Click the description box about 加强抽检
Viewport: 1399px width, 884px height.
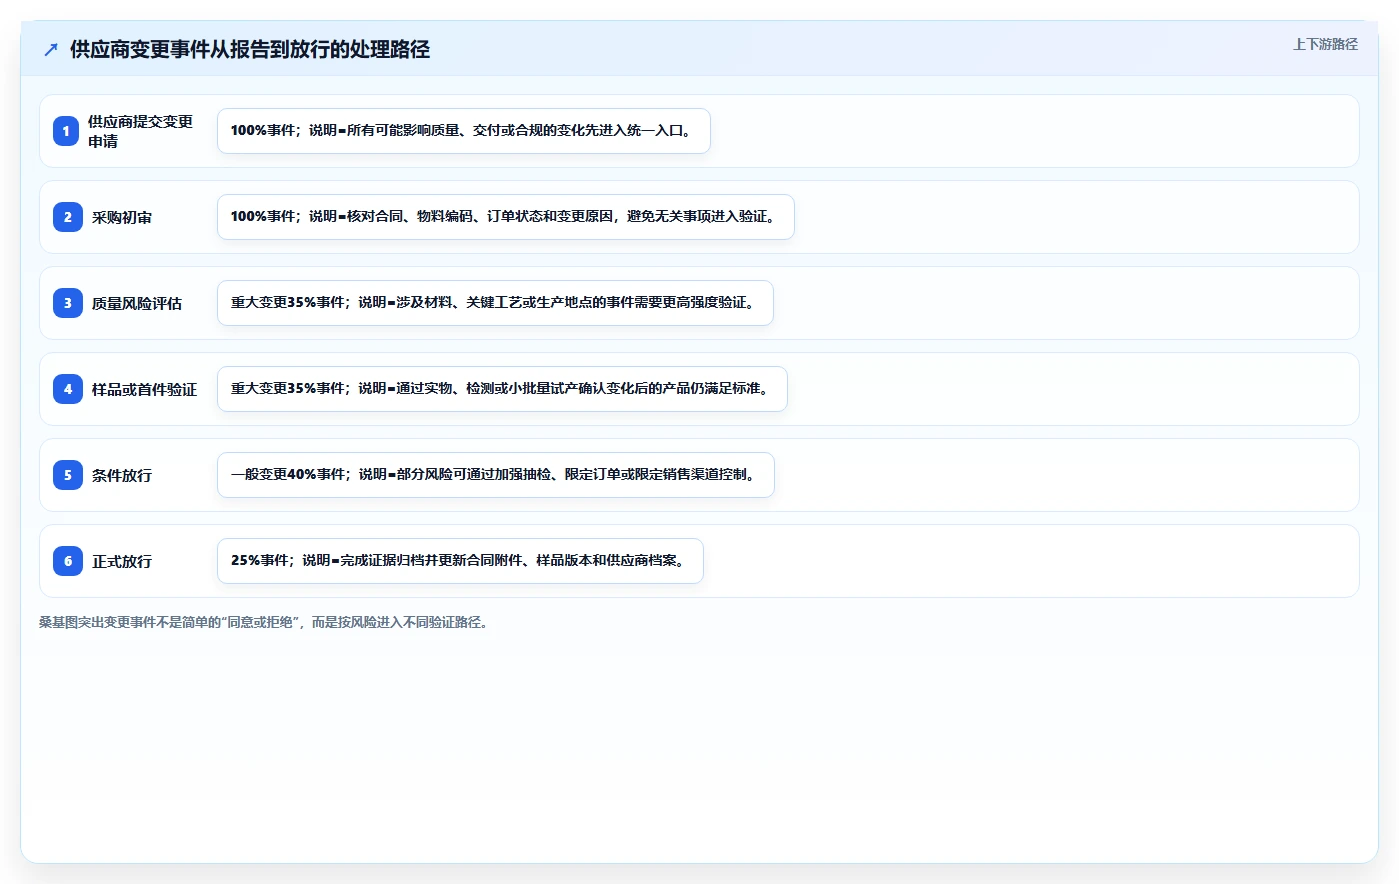click(x=496, y=475)
